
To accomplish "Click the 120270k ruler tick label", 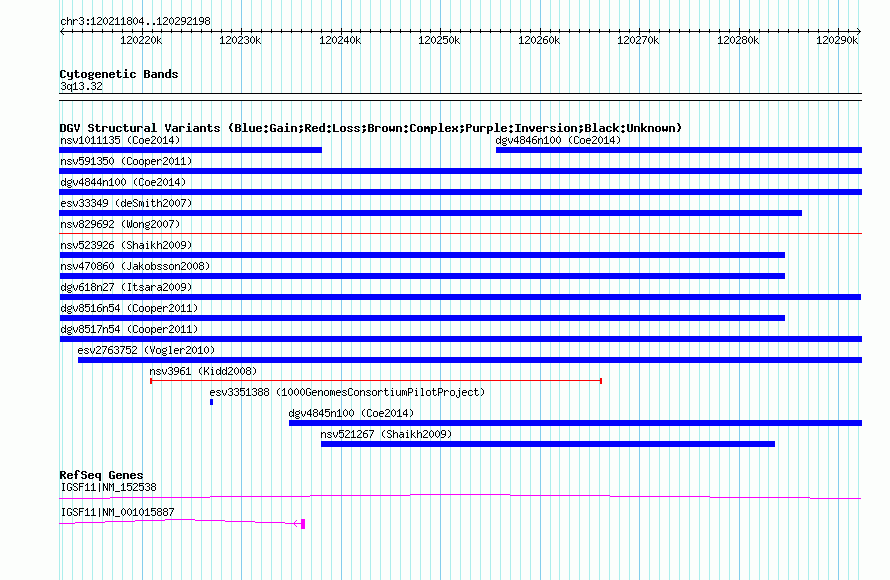I will (x=639, y=40).
